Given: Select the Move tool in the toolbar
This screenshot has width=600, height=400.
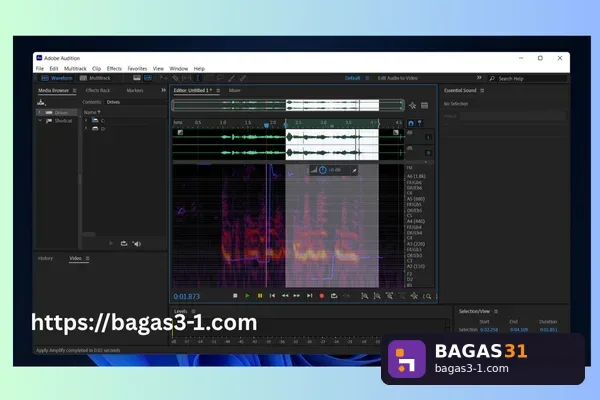Looking at the screenshot, I should tap(163, 78).
